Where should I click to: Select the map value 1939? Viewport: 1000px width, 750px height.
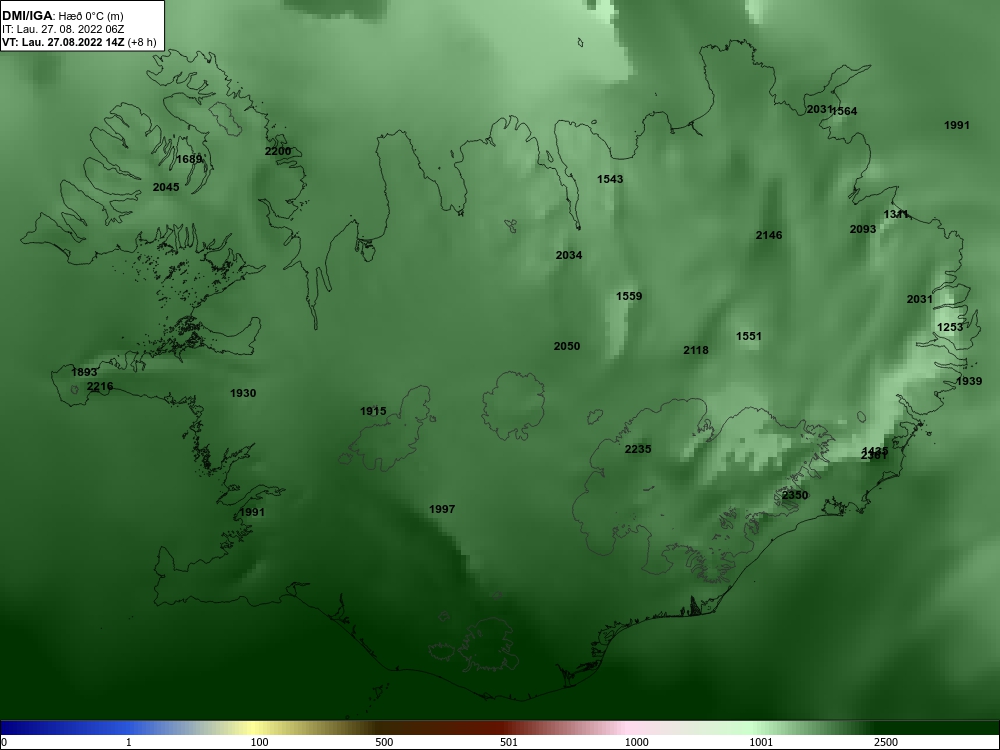coord(969,381)
